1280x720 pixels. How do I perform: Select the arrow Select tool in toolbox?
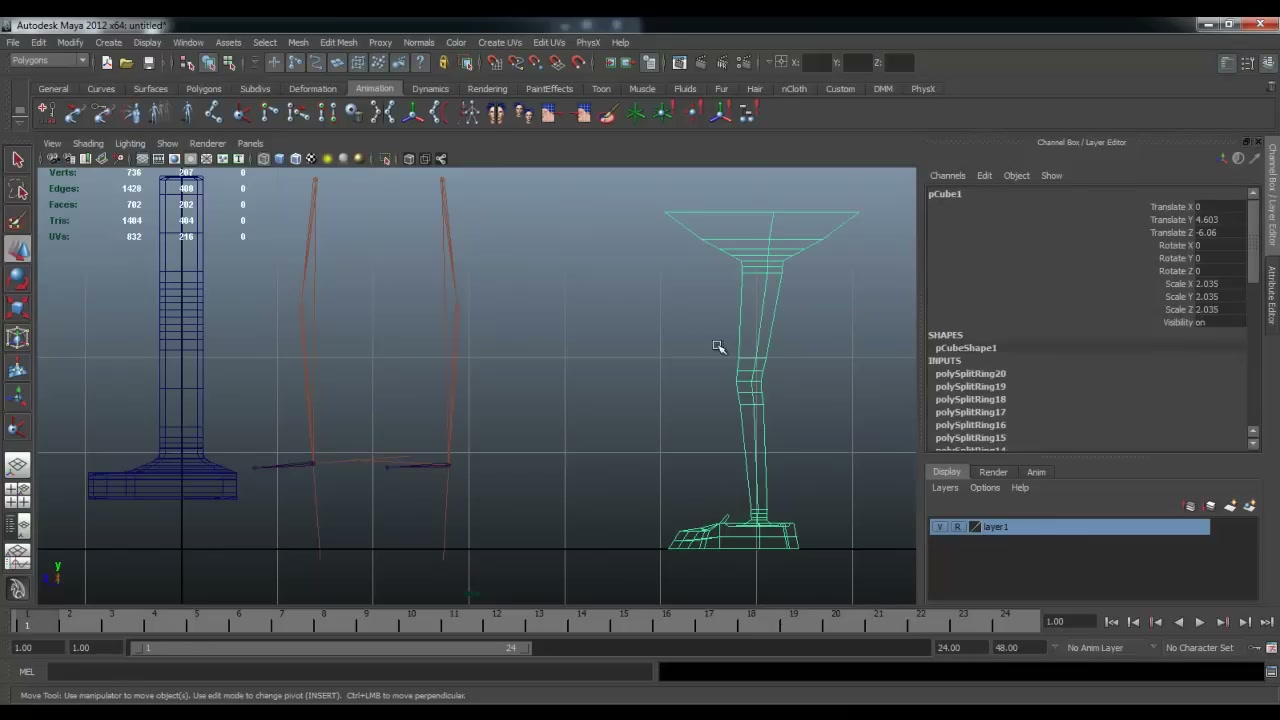click(17, 160)
